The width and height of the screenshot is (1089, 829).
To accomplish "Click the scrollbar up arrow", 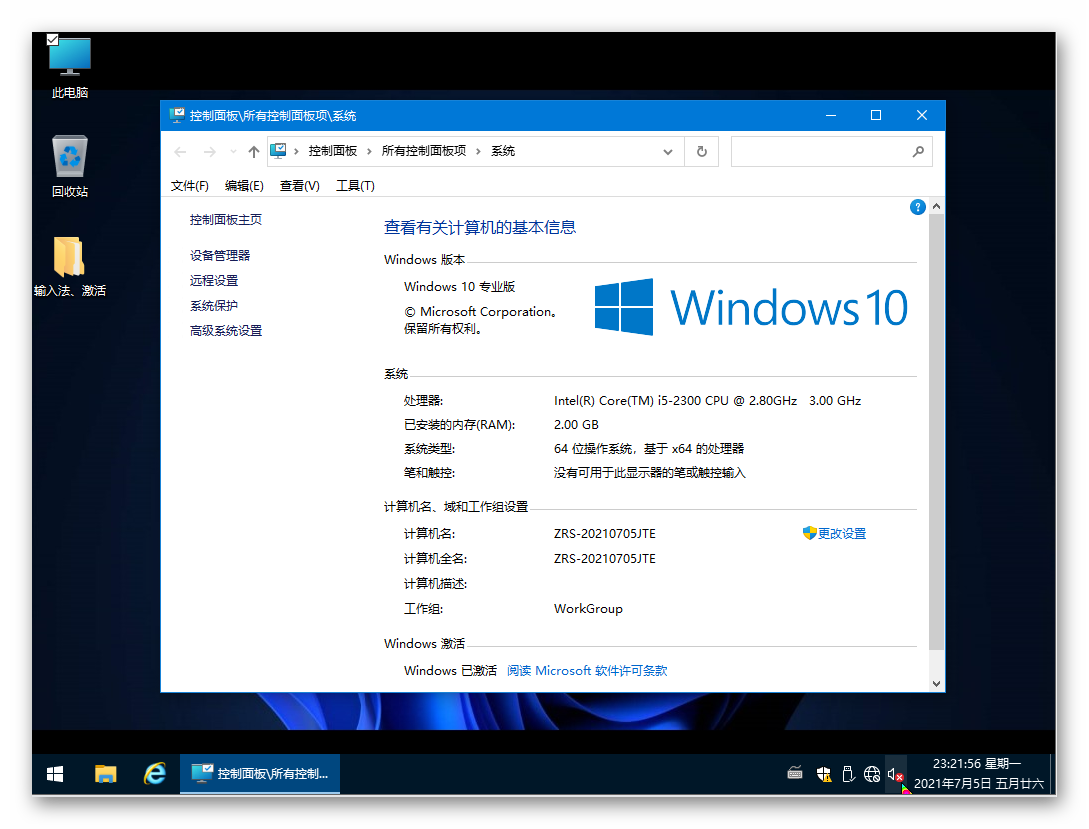I will 936,206.
